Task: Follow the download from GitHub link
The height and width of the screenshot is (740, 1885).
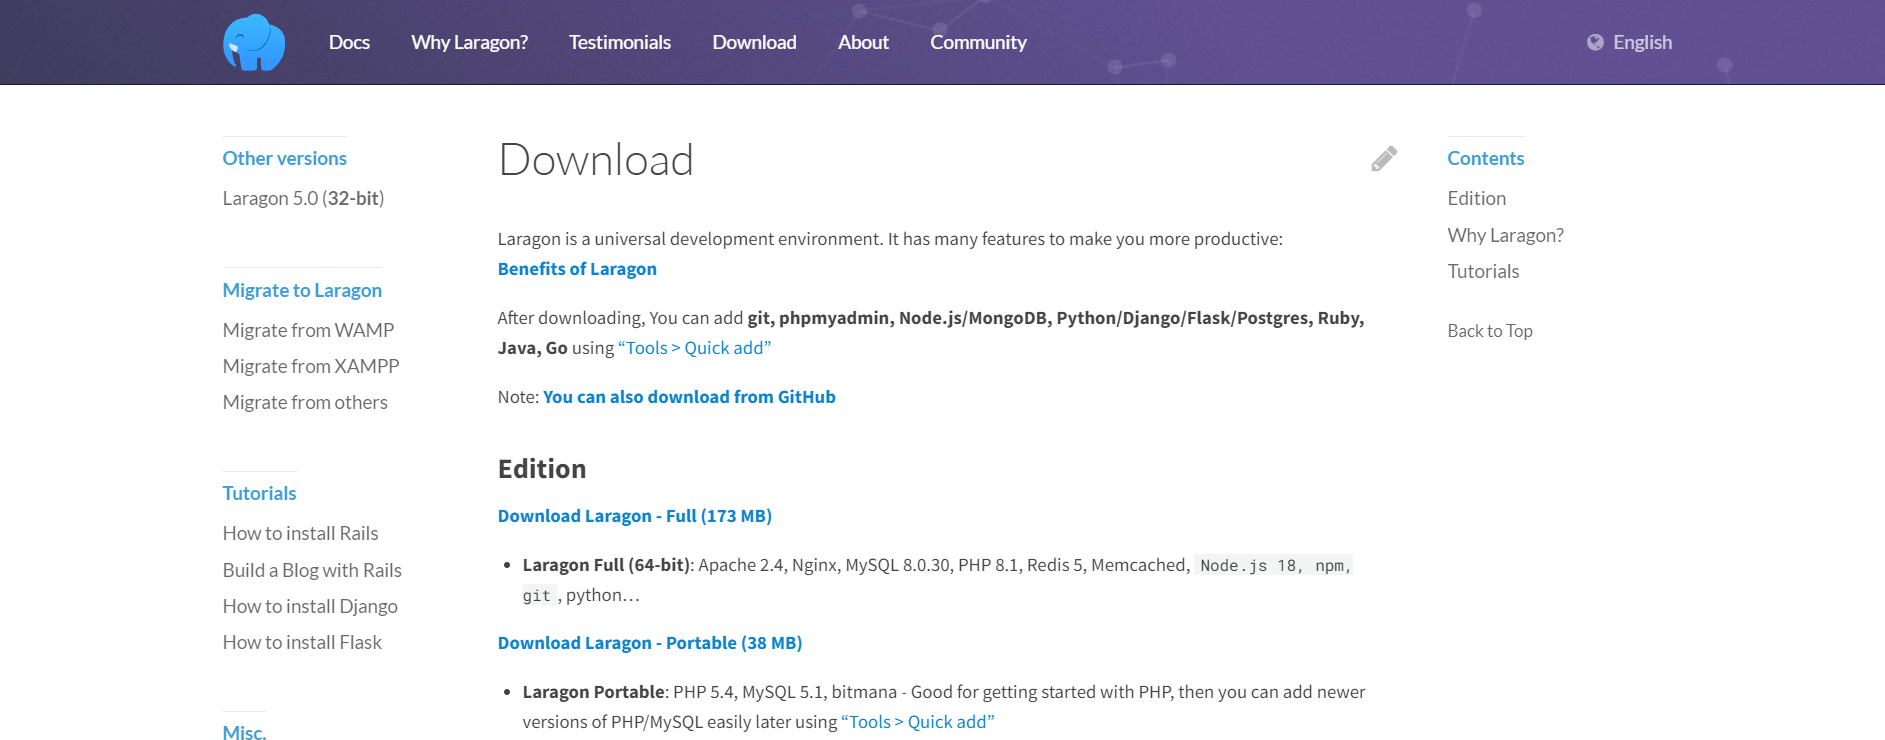Action: coord(689,397)
